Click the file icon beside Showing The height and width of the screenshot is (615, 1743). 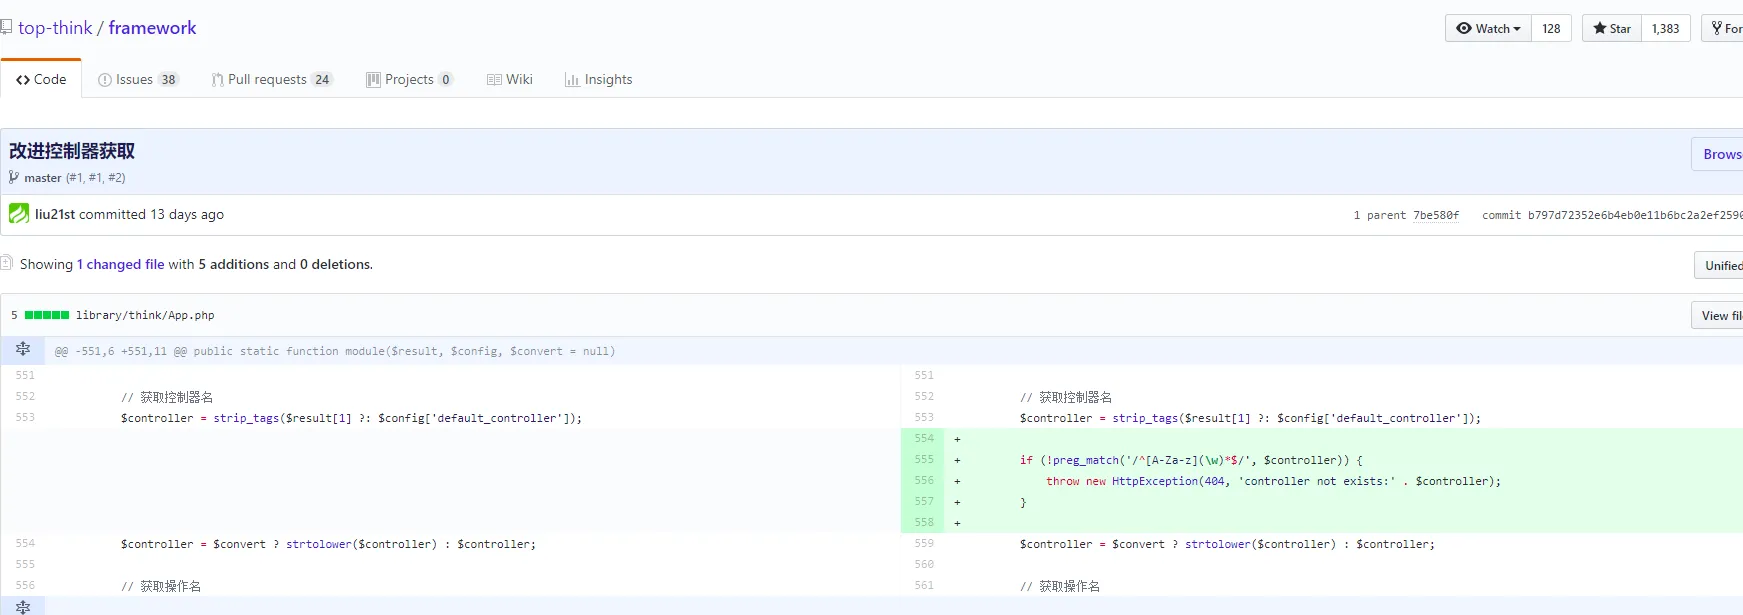coord(7,263)
